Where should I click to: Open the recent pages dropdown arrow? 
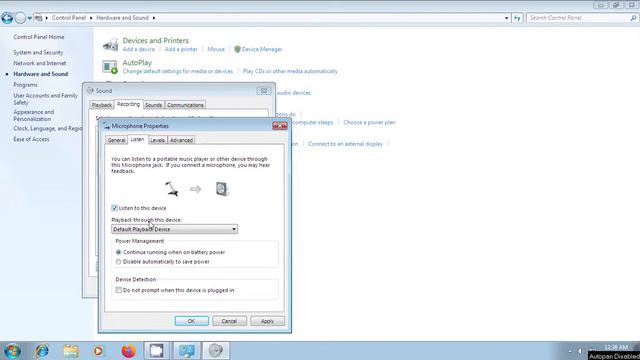point(30,18)
